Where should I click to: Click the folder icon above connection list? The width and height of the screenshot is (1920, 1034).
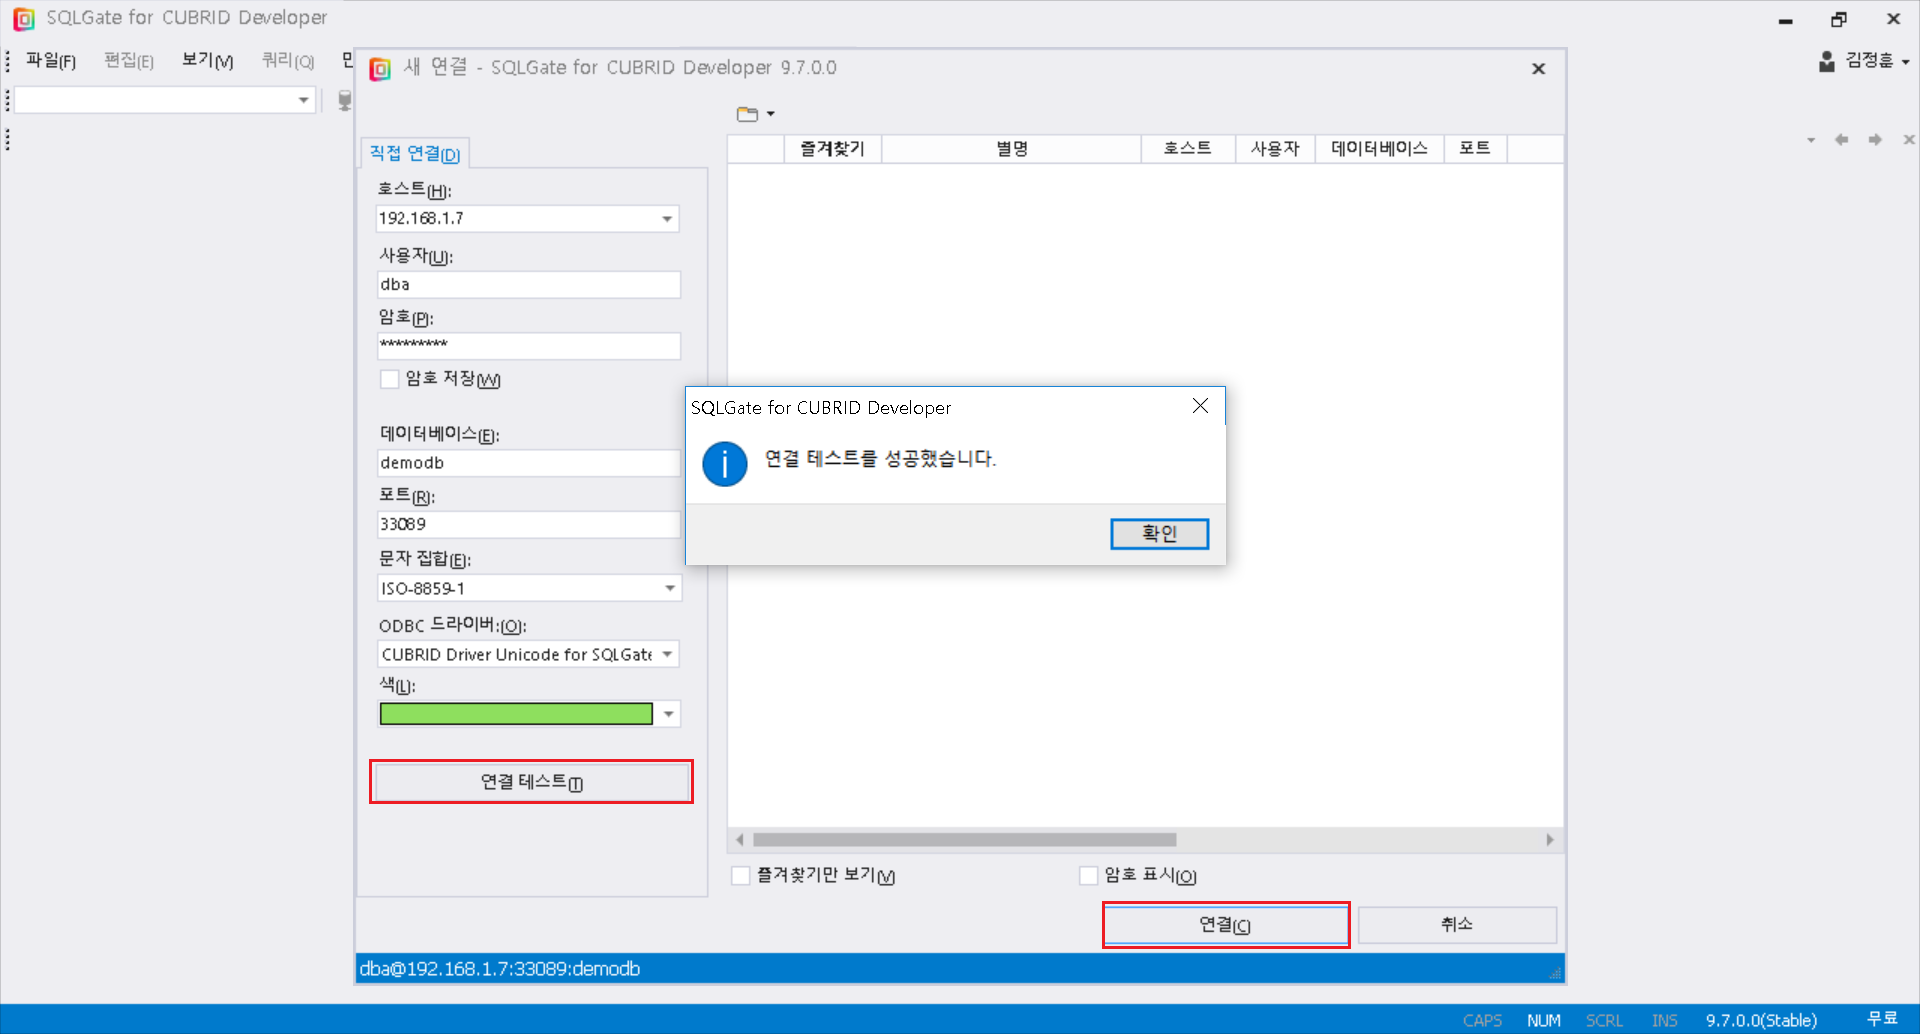748,114
